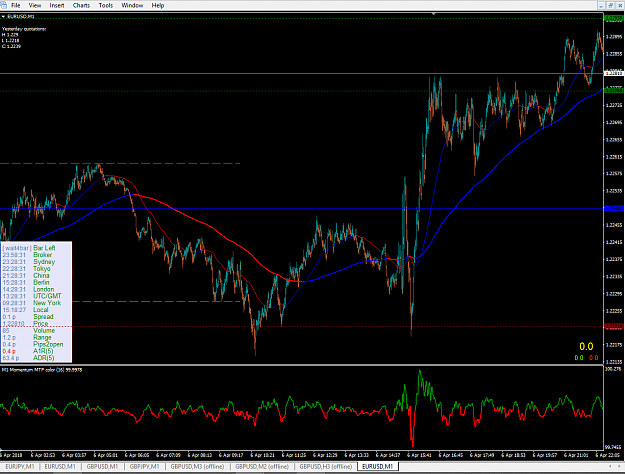625x474 pixels.
Task: Click the 'UTC/GMT' time row
Action: tap(32, 296)
